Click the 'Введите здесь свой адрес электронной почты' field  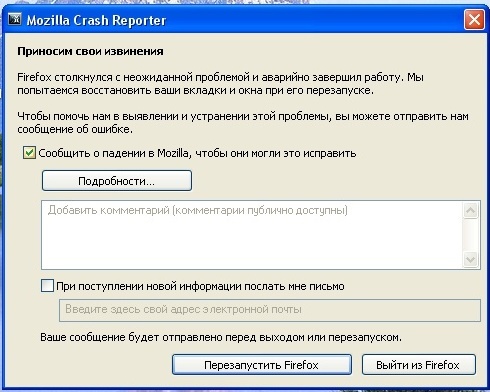tap(270, 310)
